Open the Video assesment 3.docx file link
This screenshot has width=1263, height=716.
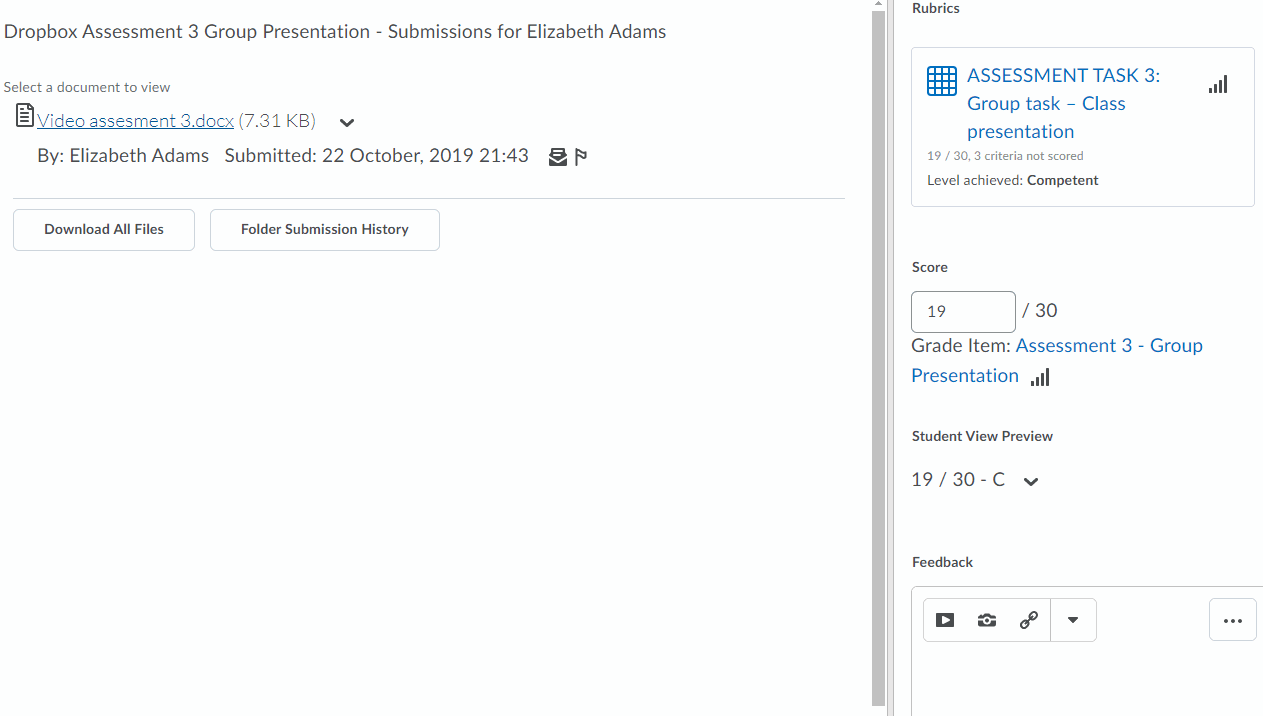135,121
